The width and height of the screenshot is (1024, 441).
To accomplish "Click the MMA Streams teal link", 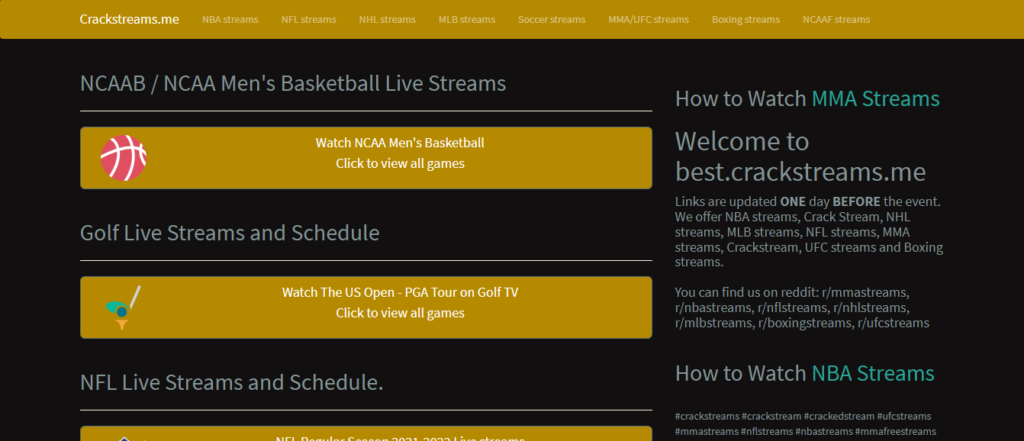I will point(875,99).
